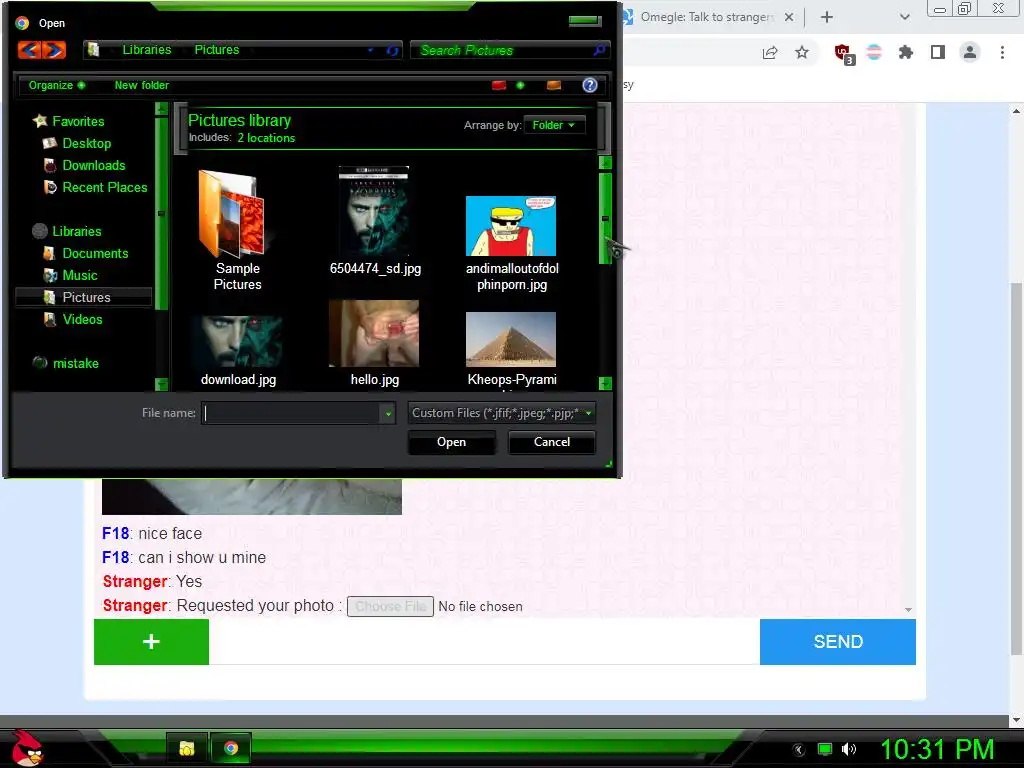
Task: Open Chrome tab search chevron
Action: click(904, 17)
